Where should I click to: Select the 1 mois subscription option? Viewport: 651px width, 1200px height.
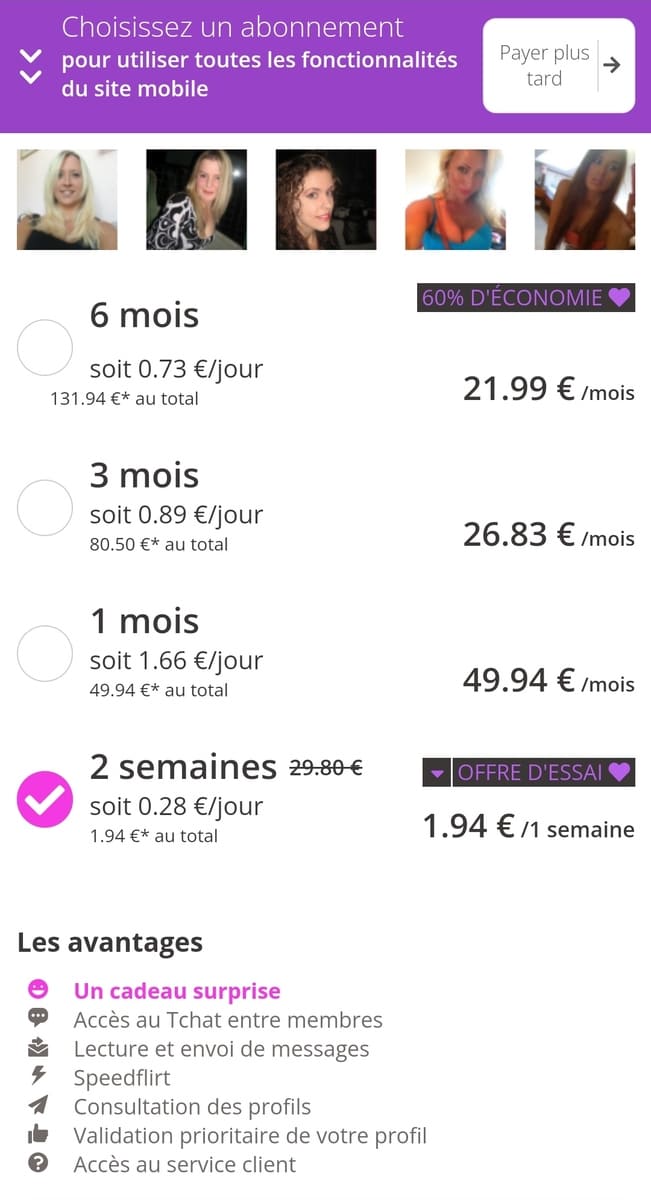44,654
